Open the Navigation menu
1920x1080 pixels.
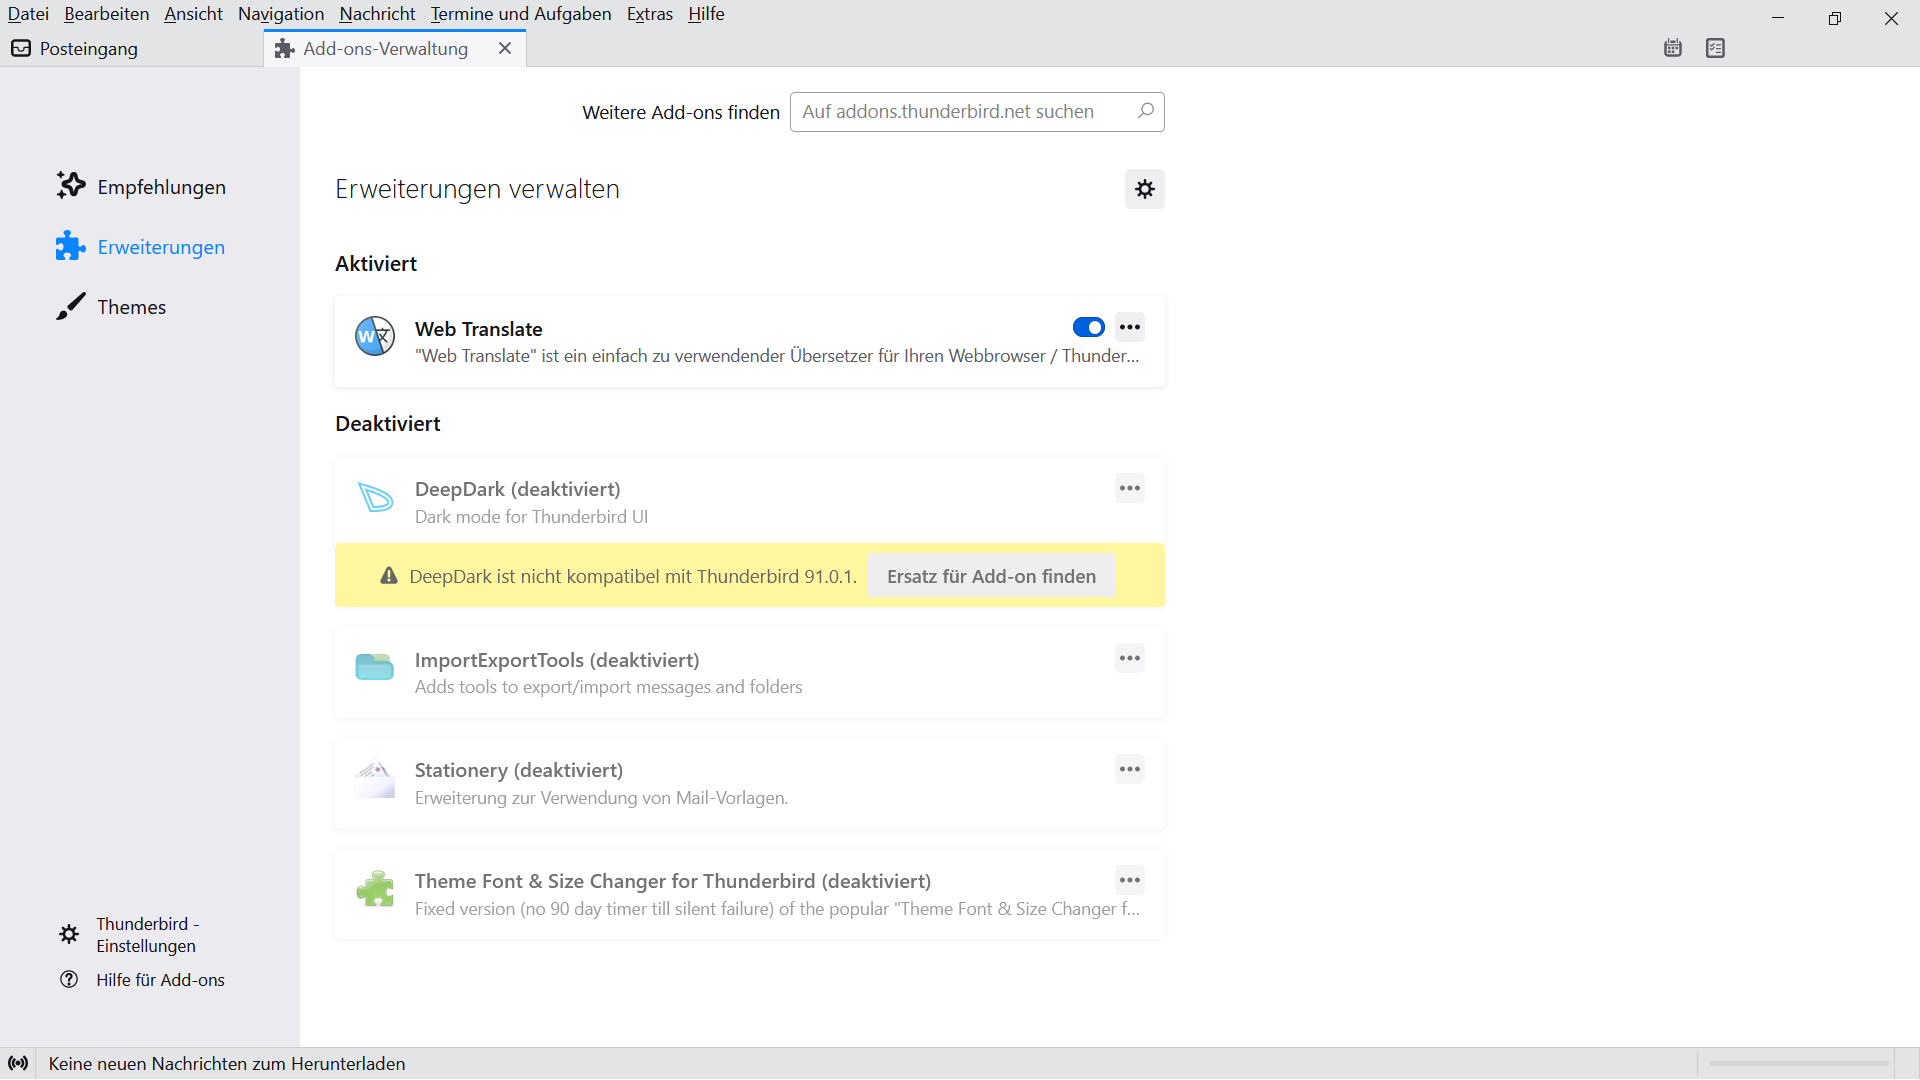pyautogui.click(x=281, y=14)
